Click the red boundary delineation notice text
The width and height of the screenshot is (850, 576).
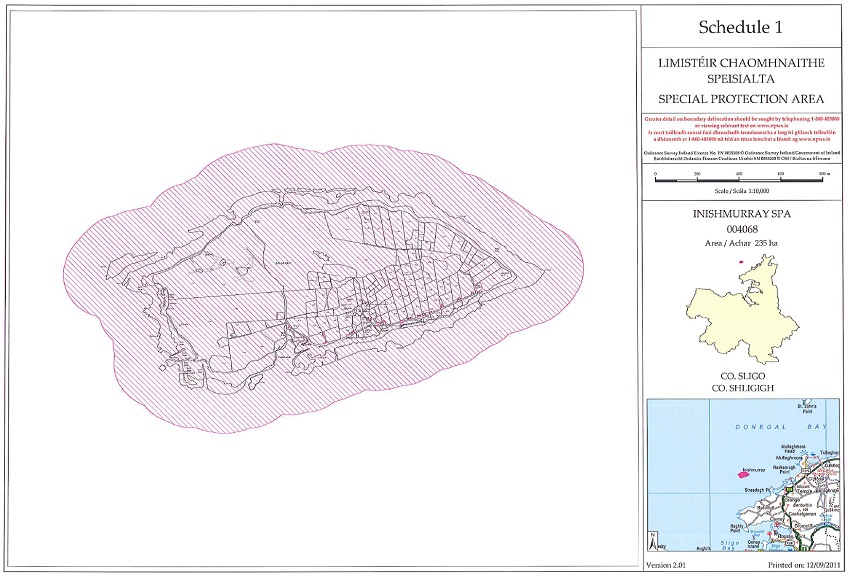(x=741, y=130)
